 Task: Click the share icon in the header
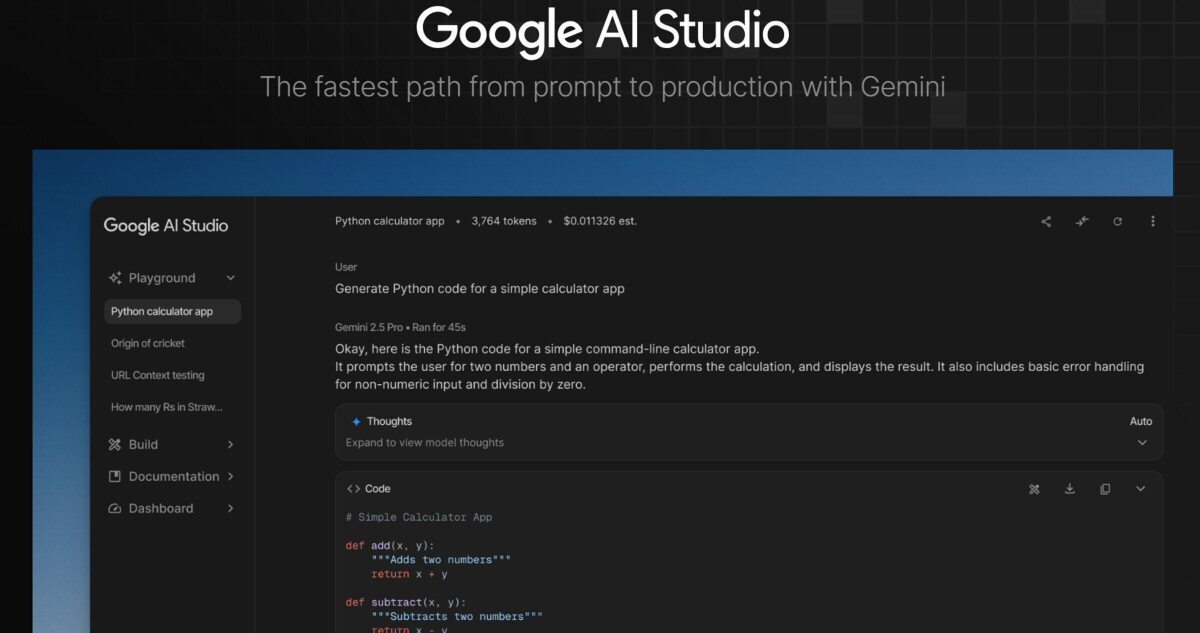click(x=1046, y=222)
